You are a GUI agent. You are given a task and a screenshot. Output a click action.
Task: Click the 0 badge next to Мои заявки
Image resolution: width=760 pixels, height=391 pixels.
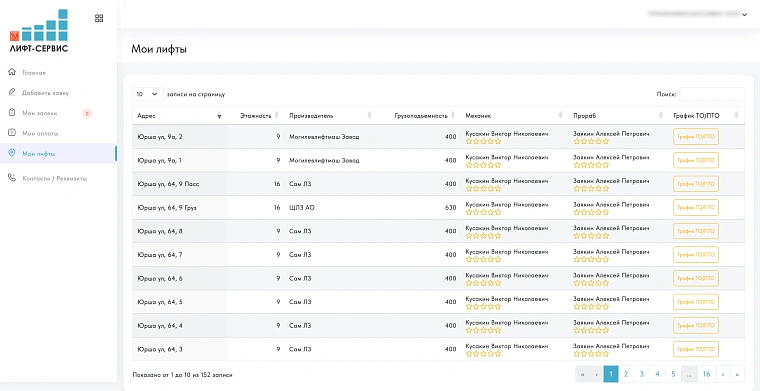(x=87, y=113)
